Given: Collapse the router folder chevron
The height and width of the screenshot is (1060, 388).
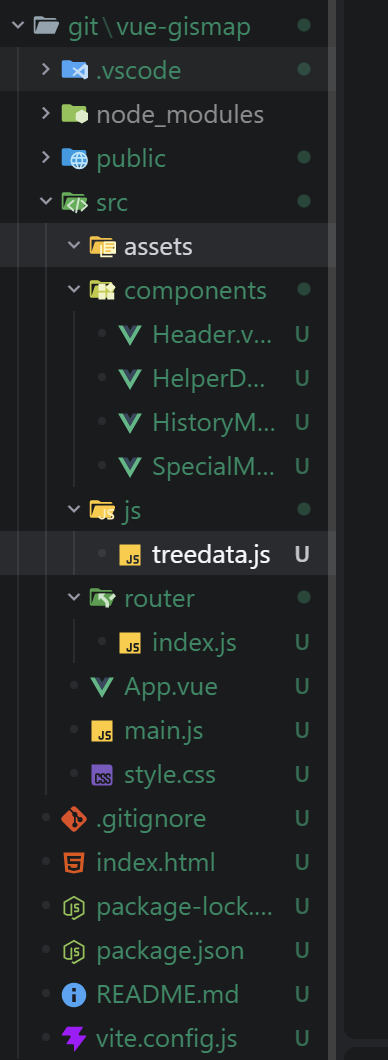Looking at the screenshot, I should 74,598.
